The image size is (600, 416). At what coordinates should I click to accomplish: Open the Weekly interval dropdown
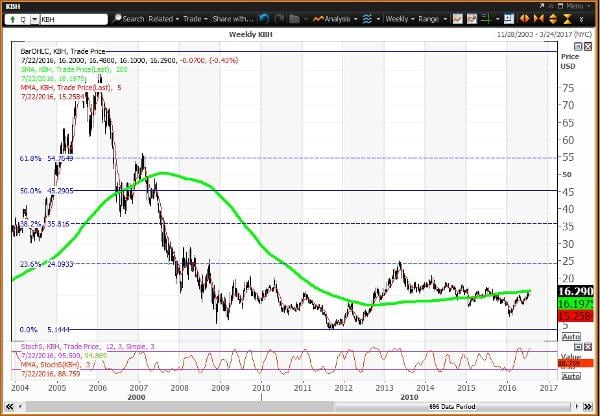pyautogui.click(x=399, y=19)
